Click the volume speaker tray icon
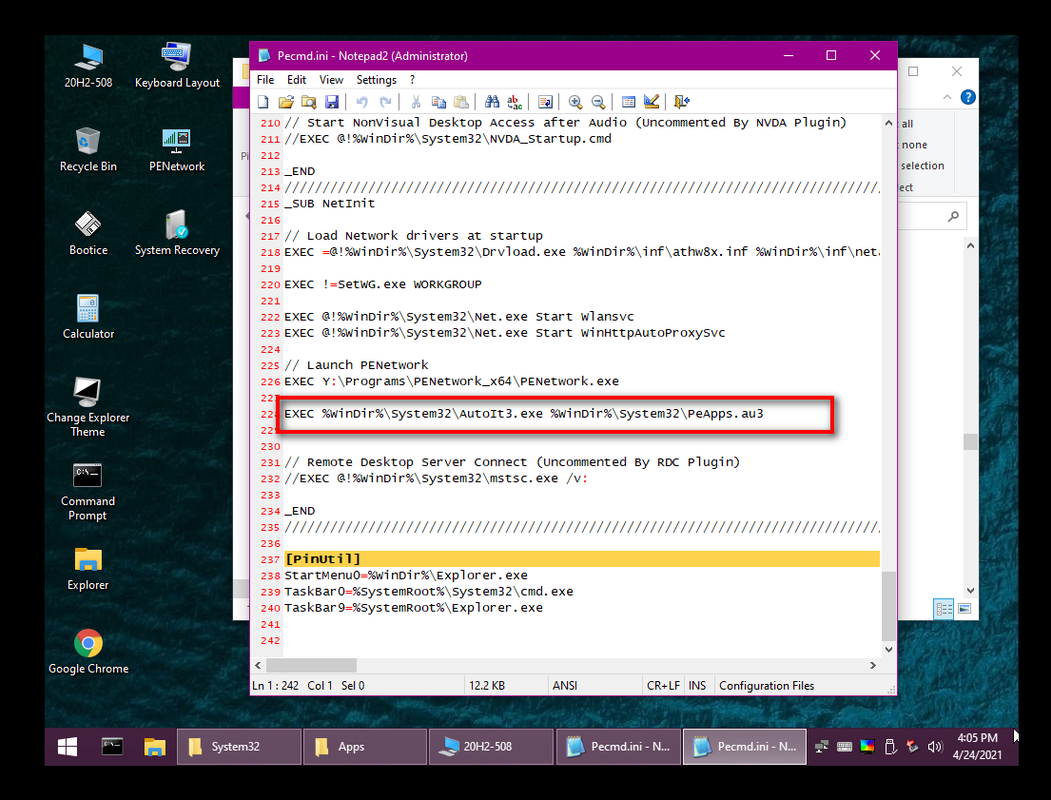 [935, 746]
